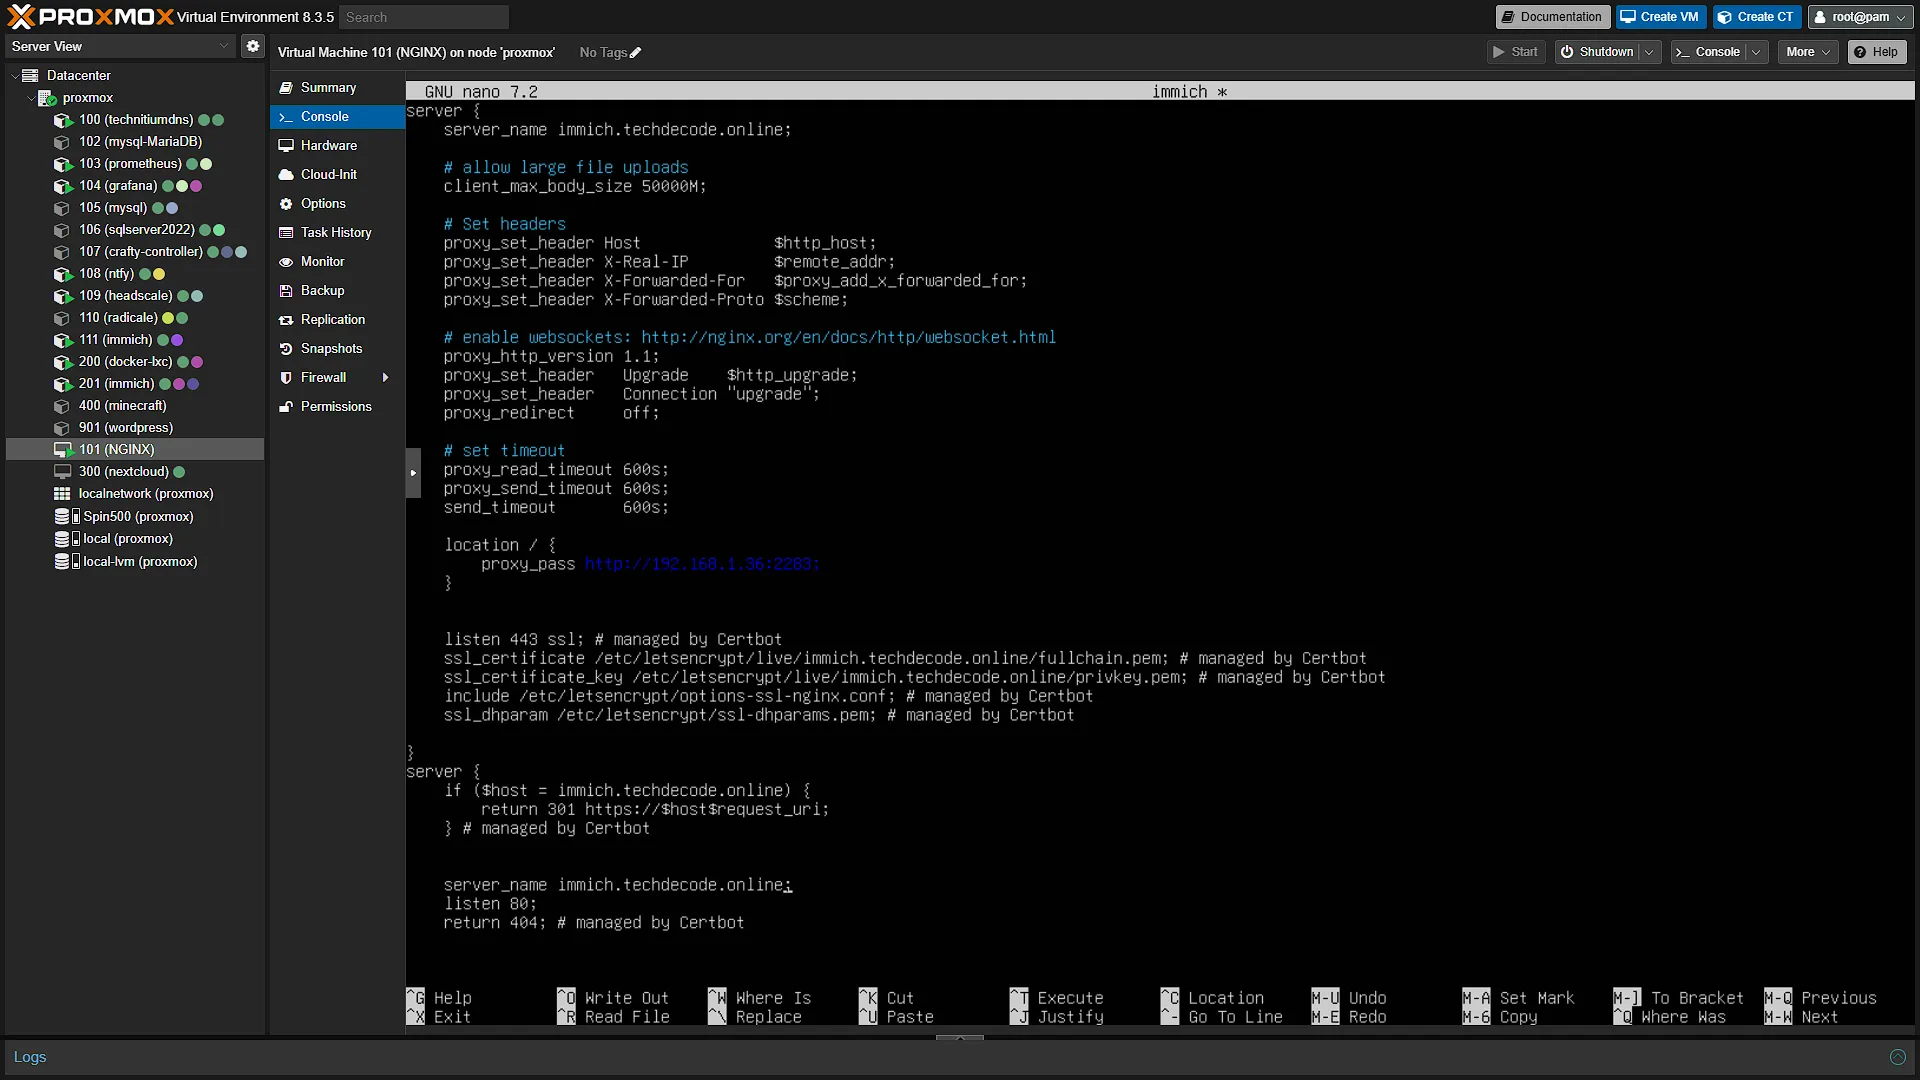Screen dimensions: 1920x1080
Task: Open the Backup tab
Action: (x=337, y=291)
